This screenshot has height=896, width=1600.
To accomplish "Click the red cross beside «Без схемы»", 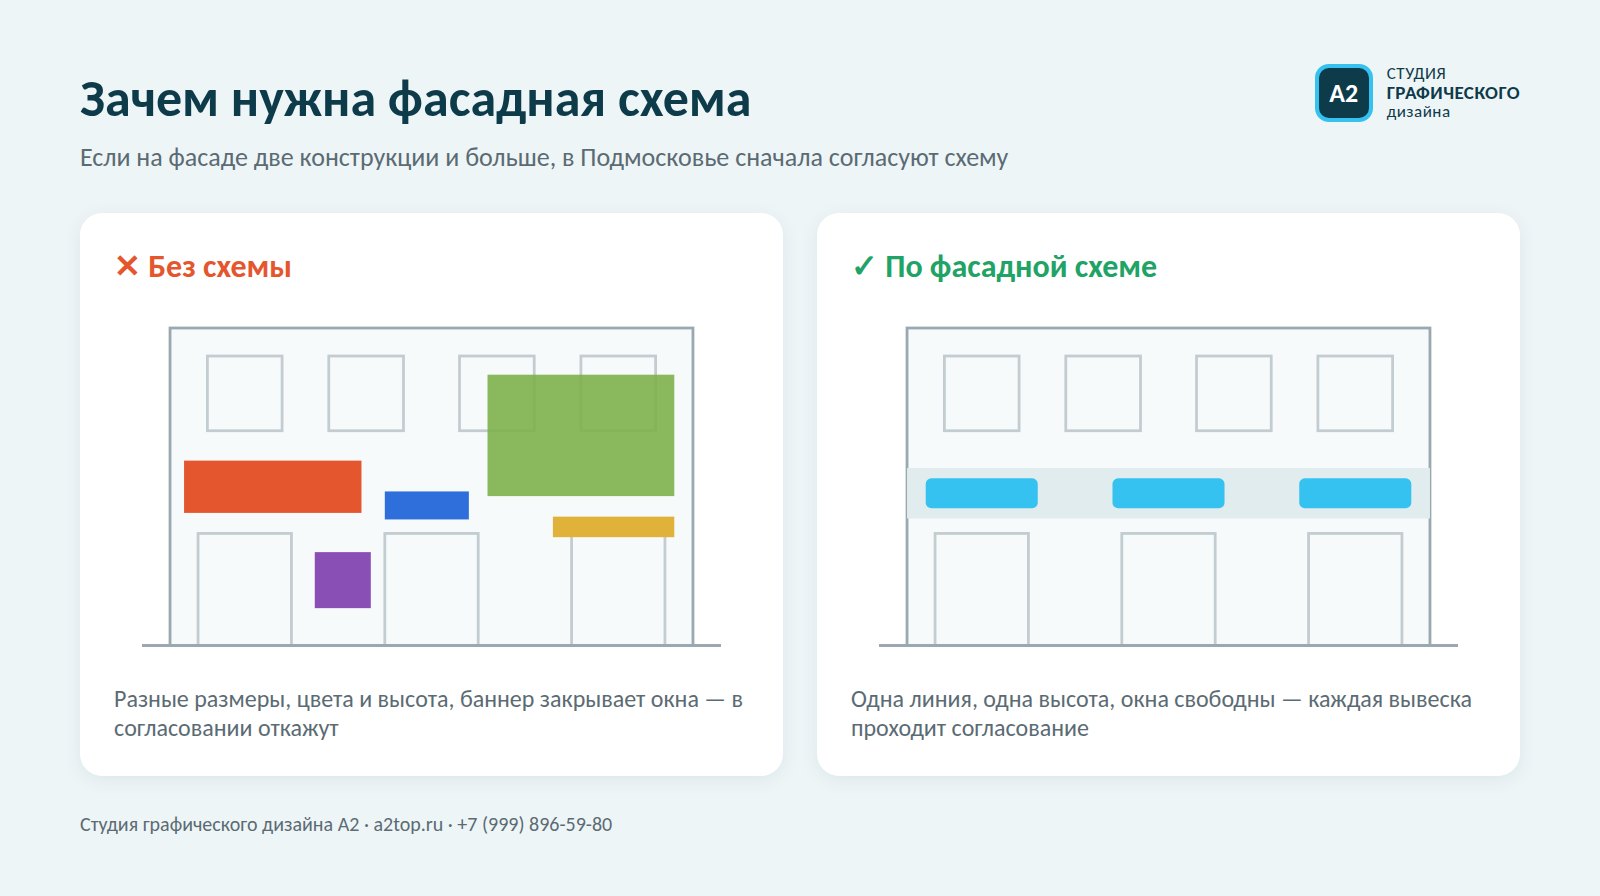I will pyautogui.click(x=127, y=266).
